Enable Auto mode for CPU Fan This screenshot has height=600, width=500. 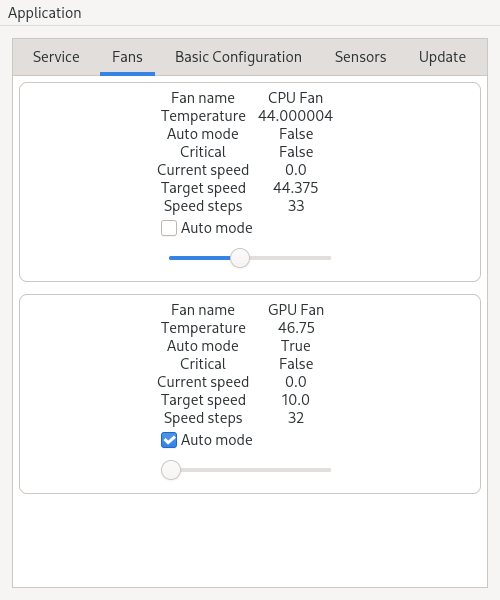[x=169, y=228]
